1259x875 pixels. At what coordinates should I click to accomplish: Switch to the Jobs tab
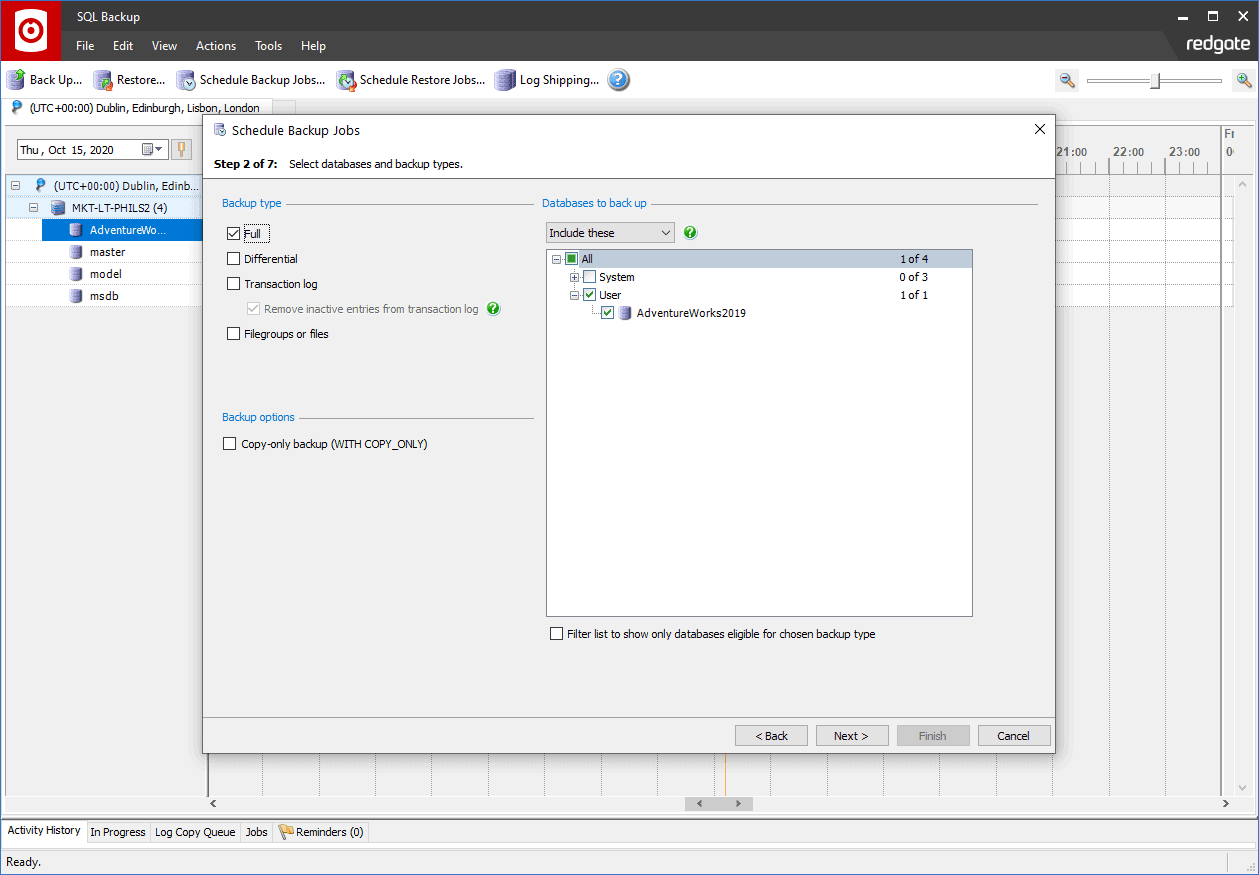point(256,831)
